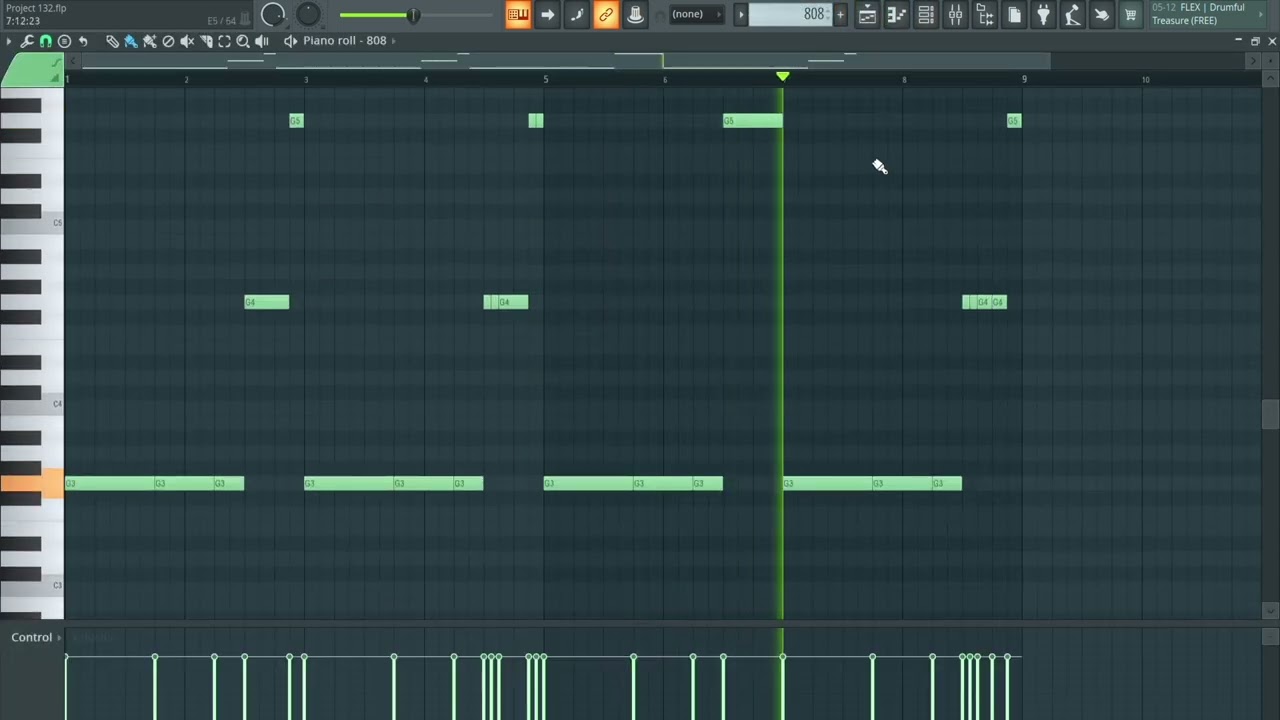
Task: Open the piano roll options menu arrow
Action: [x=9, y=41]
